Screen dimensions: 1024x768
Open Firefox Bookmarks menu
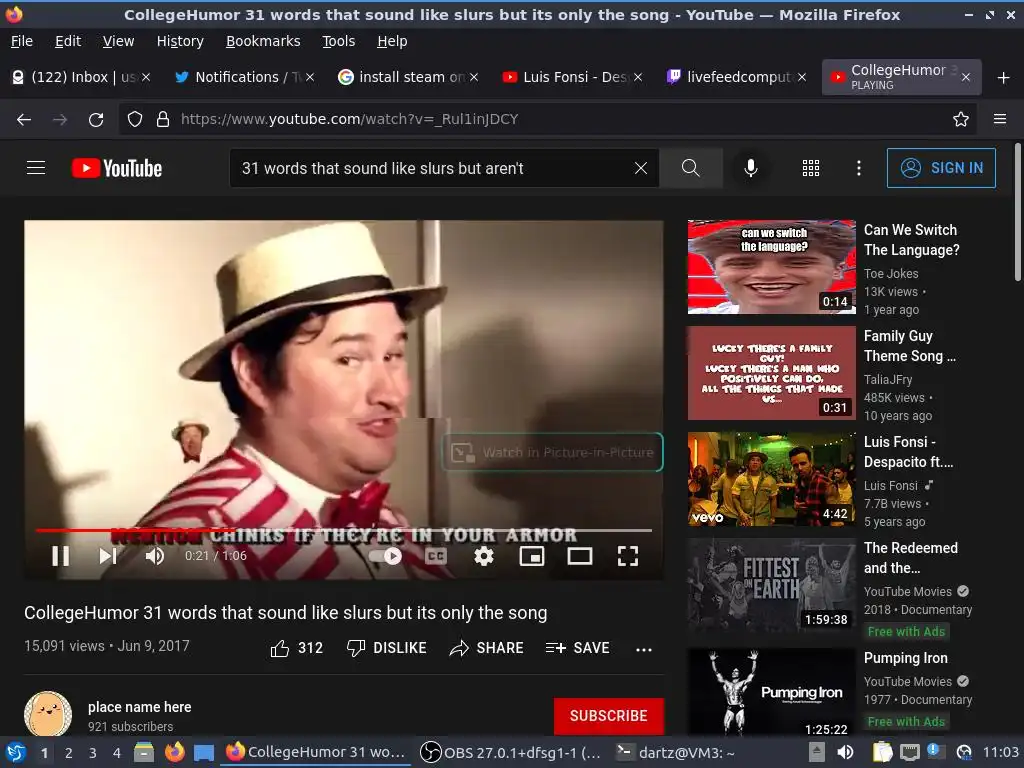click(263, 41)
